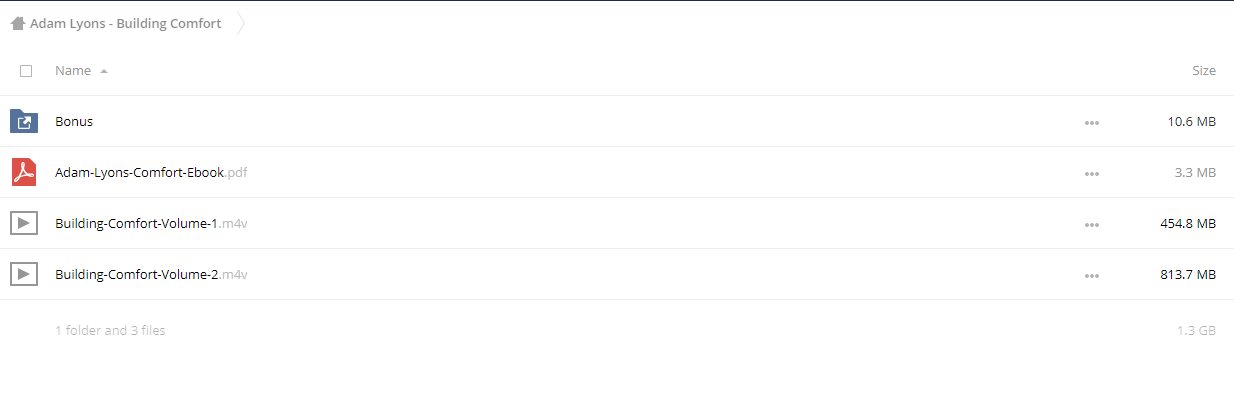Screen dimensions: 1234x405
Task: Play Building-Comfort-Volume-1.m4v
Action: pyautogui.click(x=151, y=223)
